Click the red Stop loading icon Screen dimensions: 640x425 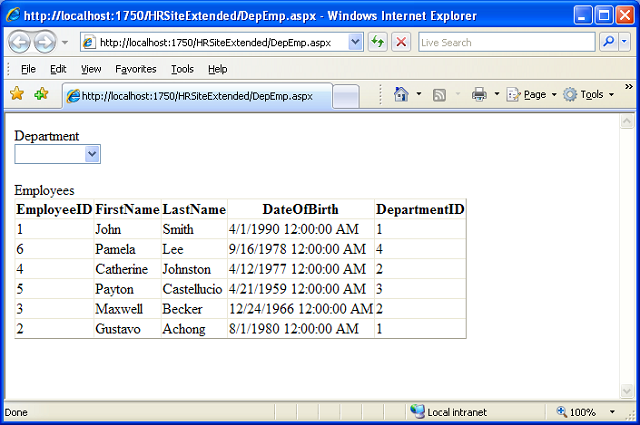coord(401,42)
